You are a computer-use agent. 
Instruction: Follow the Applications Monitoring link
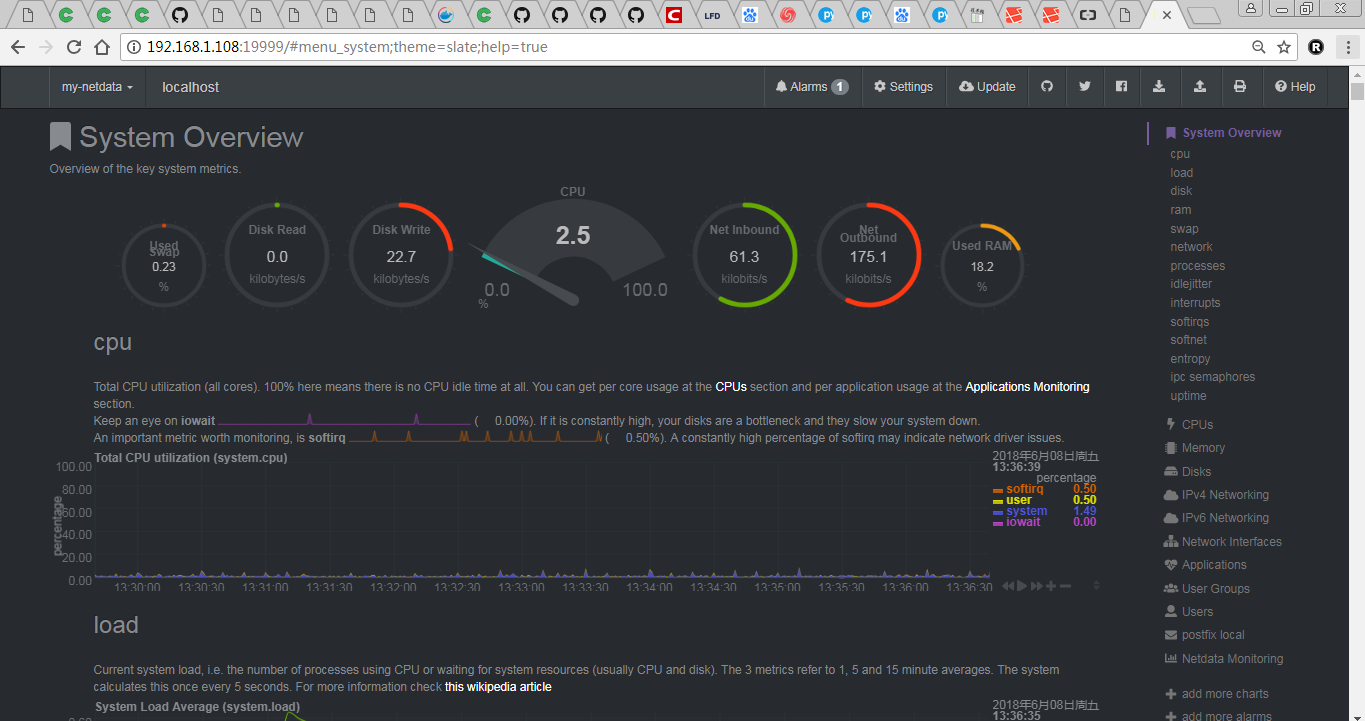(1027, 387)
